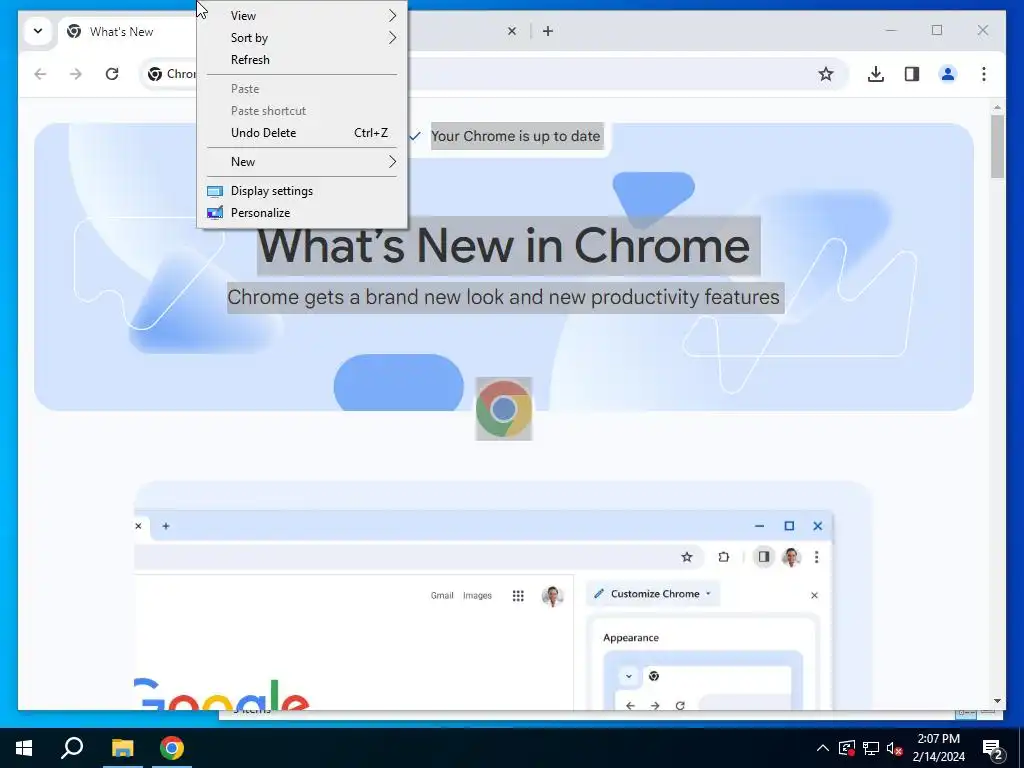Open a new tab with plus button

pos(548,31)
